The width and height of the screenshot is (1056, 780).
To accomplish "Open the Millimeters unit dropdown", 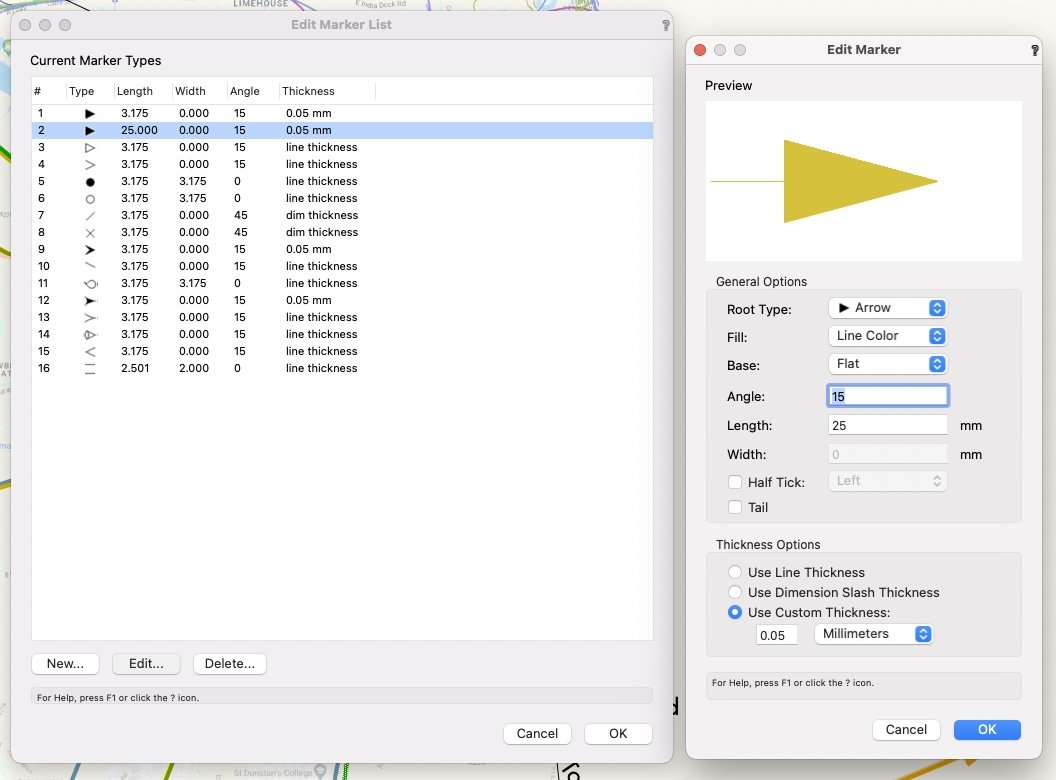I will tap(873, 634).
